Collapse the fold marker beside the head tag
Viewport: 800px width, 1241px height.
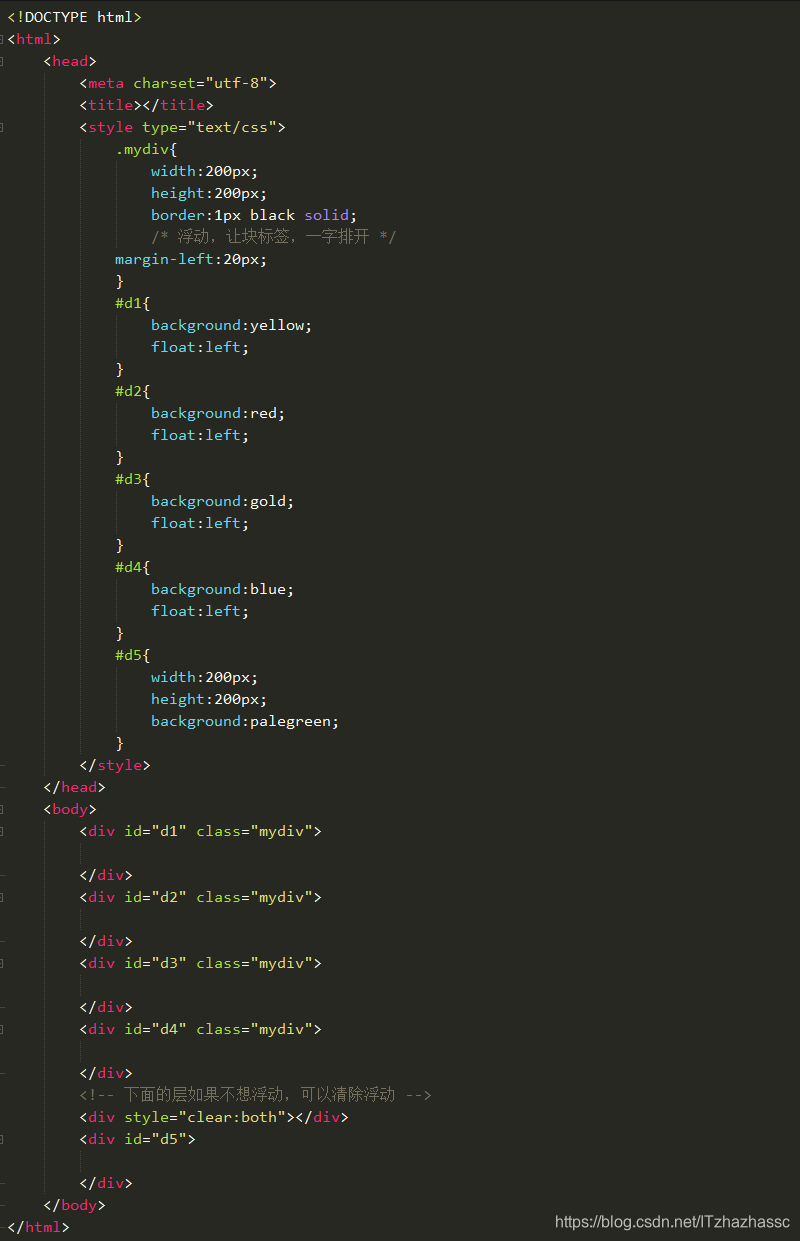pos(2,61)
